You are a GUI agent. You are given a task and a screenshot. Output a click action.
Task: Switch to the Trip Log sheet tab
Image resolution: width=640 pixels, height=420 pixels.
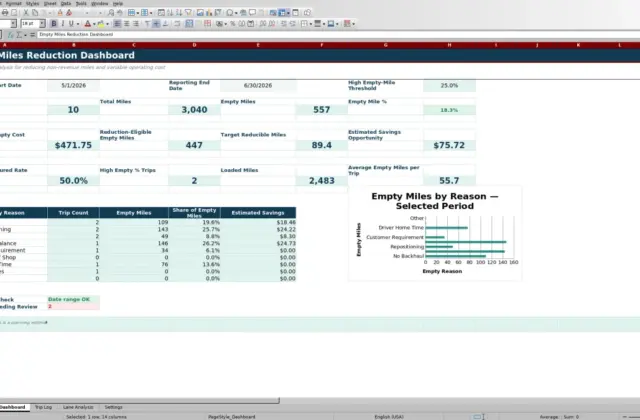(x=43, y=407)
